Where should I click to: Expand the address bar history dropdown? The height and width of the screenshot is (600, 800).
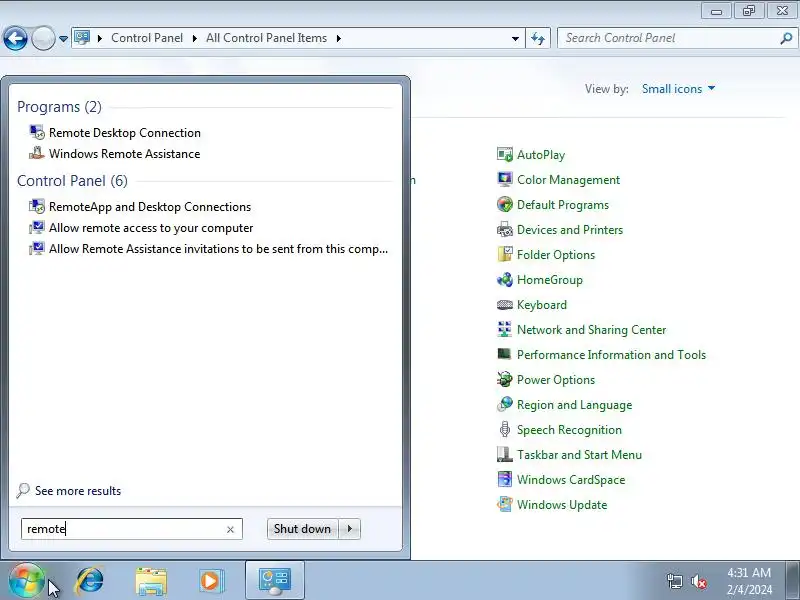[515, 39]
